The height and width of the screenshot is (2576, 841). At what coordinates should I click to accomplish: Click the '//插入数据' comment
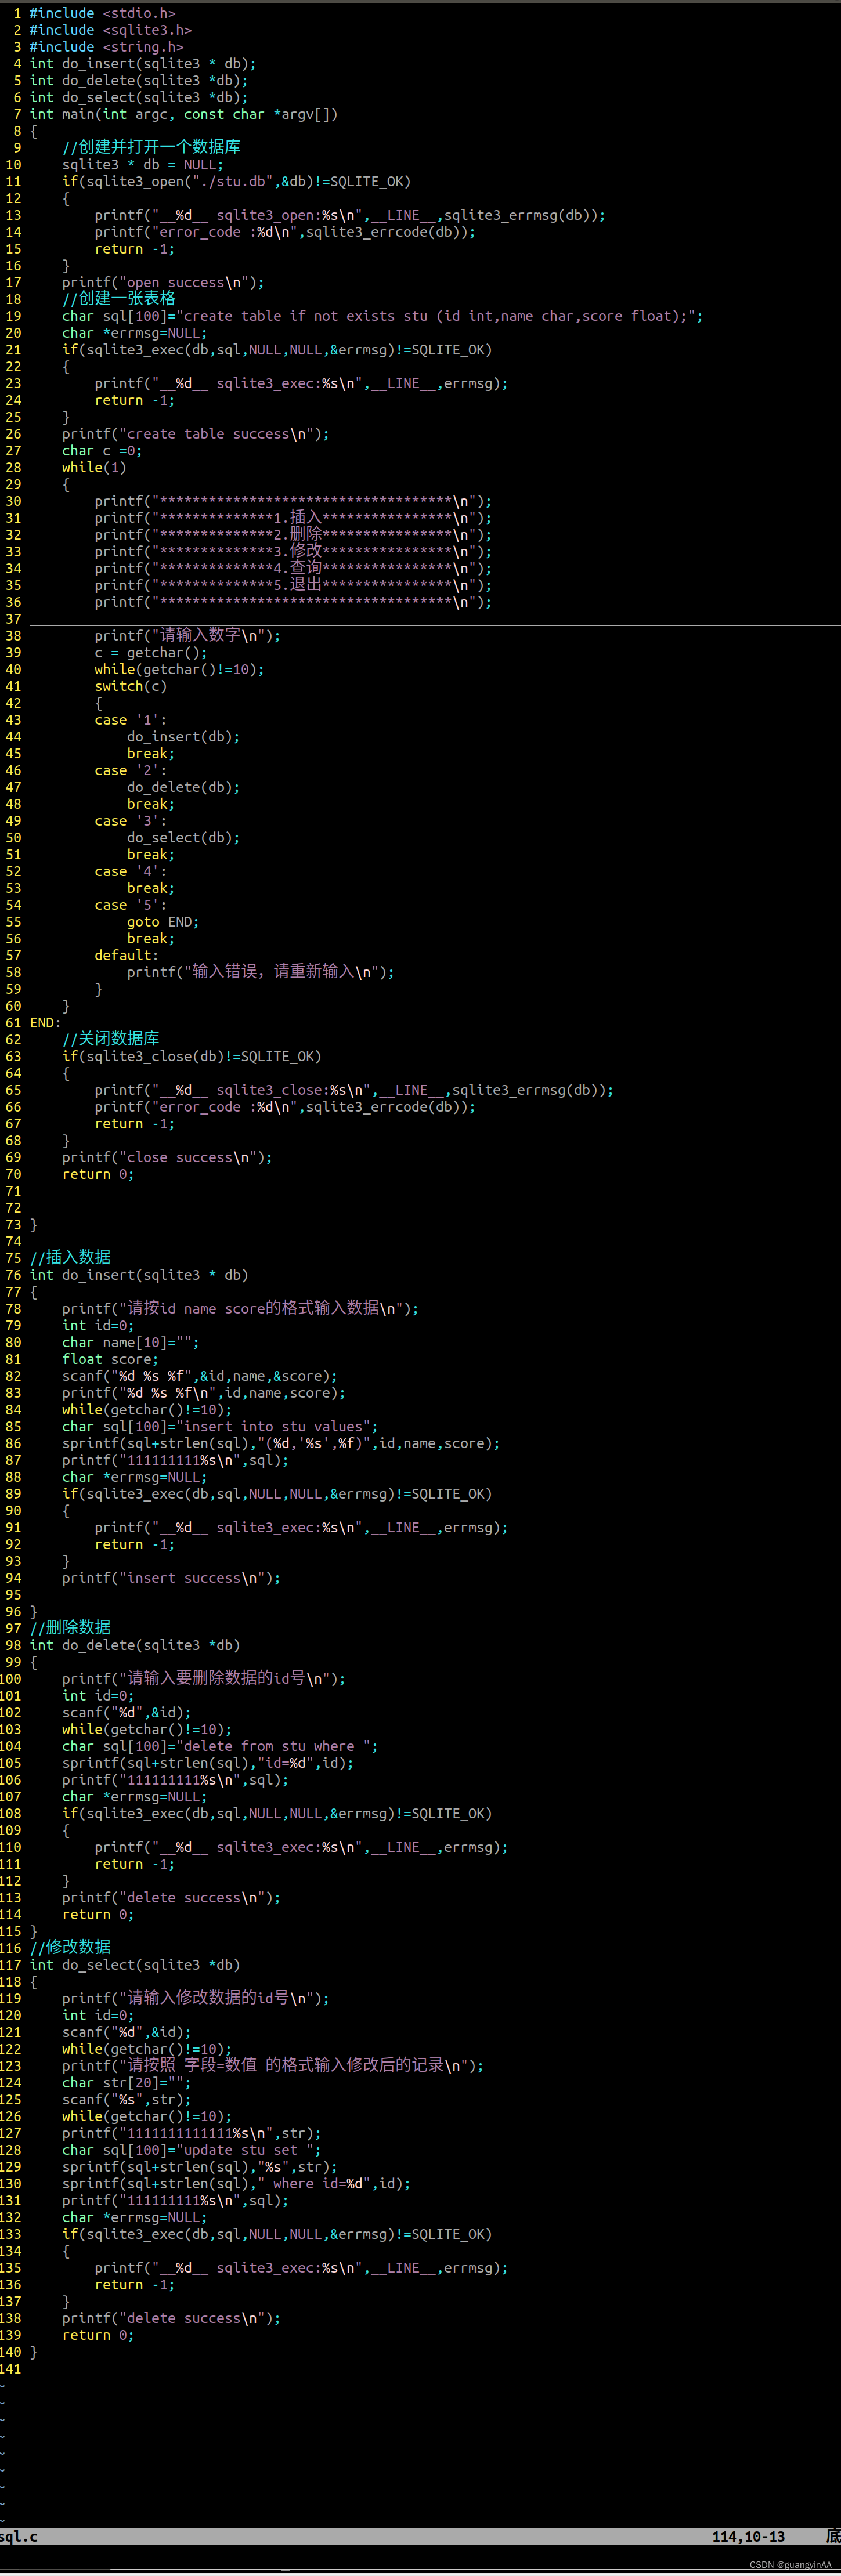pos(70,1258)
